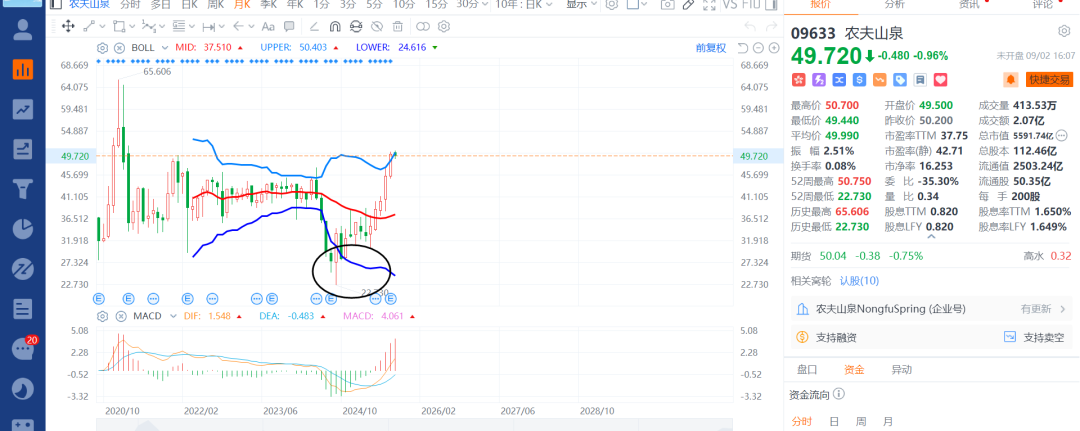Expand the quote details chevron
The height and width of the screenshot is (431, 1080).
pos(932,237)
